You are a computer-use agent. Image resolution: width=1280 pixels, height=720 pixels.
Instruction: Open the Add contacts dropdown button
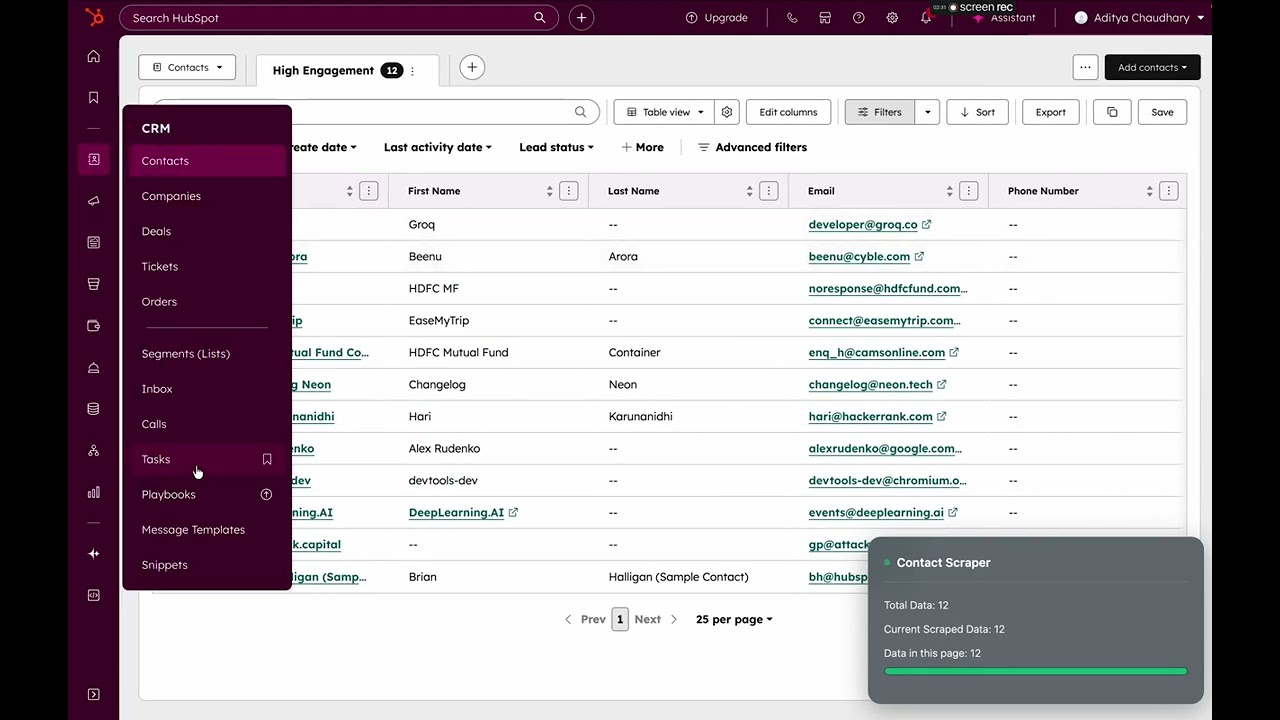1152,67
